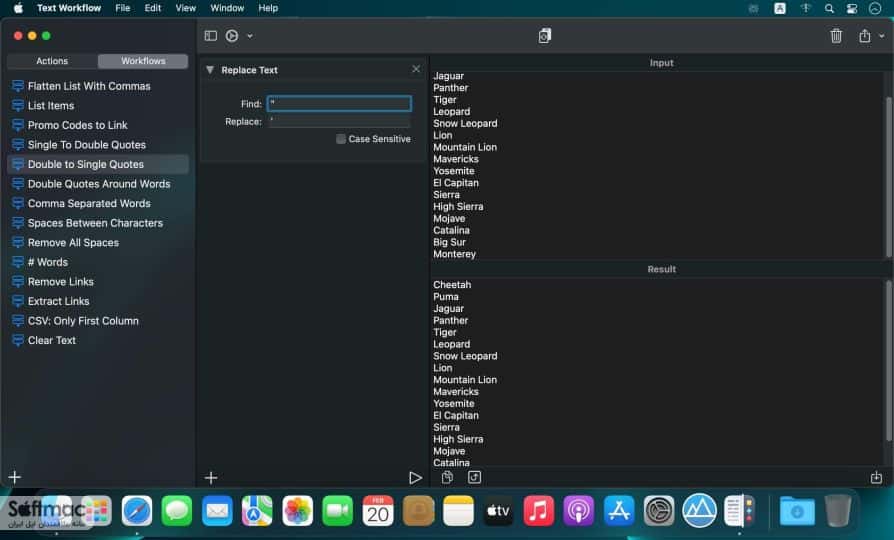This screenshot has width=894, height=540.
Task: Open the share dropdown chevron
Action: pos(881,36)
